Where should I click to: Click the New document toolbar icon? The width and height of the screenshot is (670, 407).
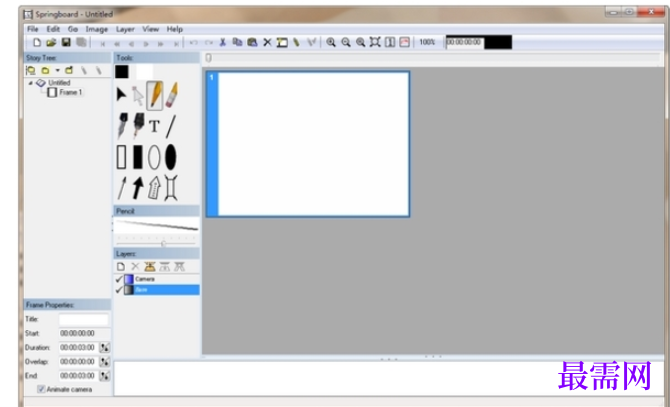(x=37, y=42)
